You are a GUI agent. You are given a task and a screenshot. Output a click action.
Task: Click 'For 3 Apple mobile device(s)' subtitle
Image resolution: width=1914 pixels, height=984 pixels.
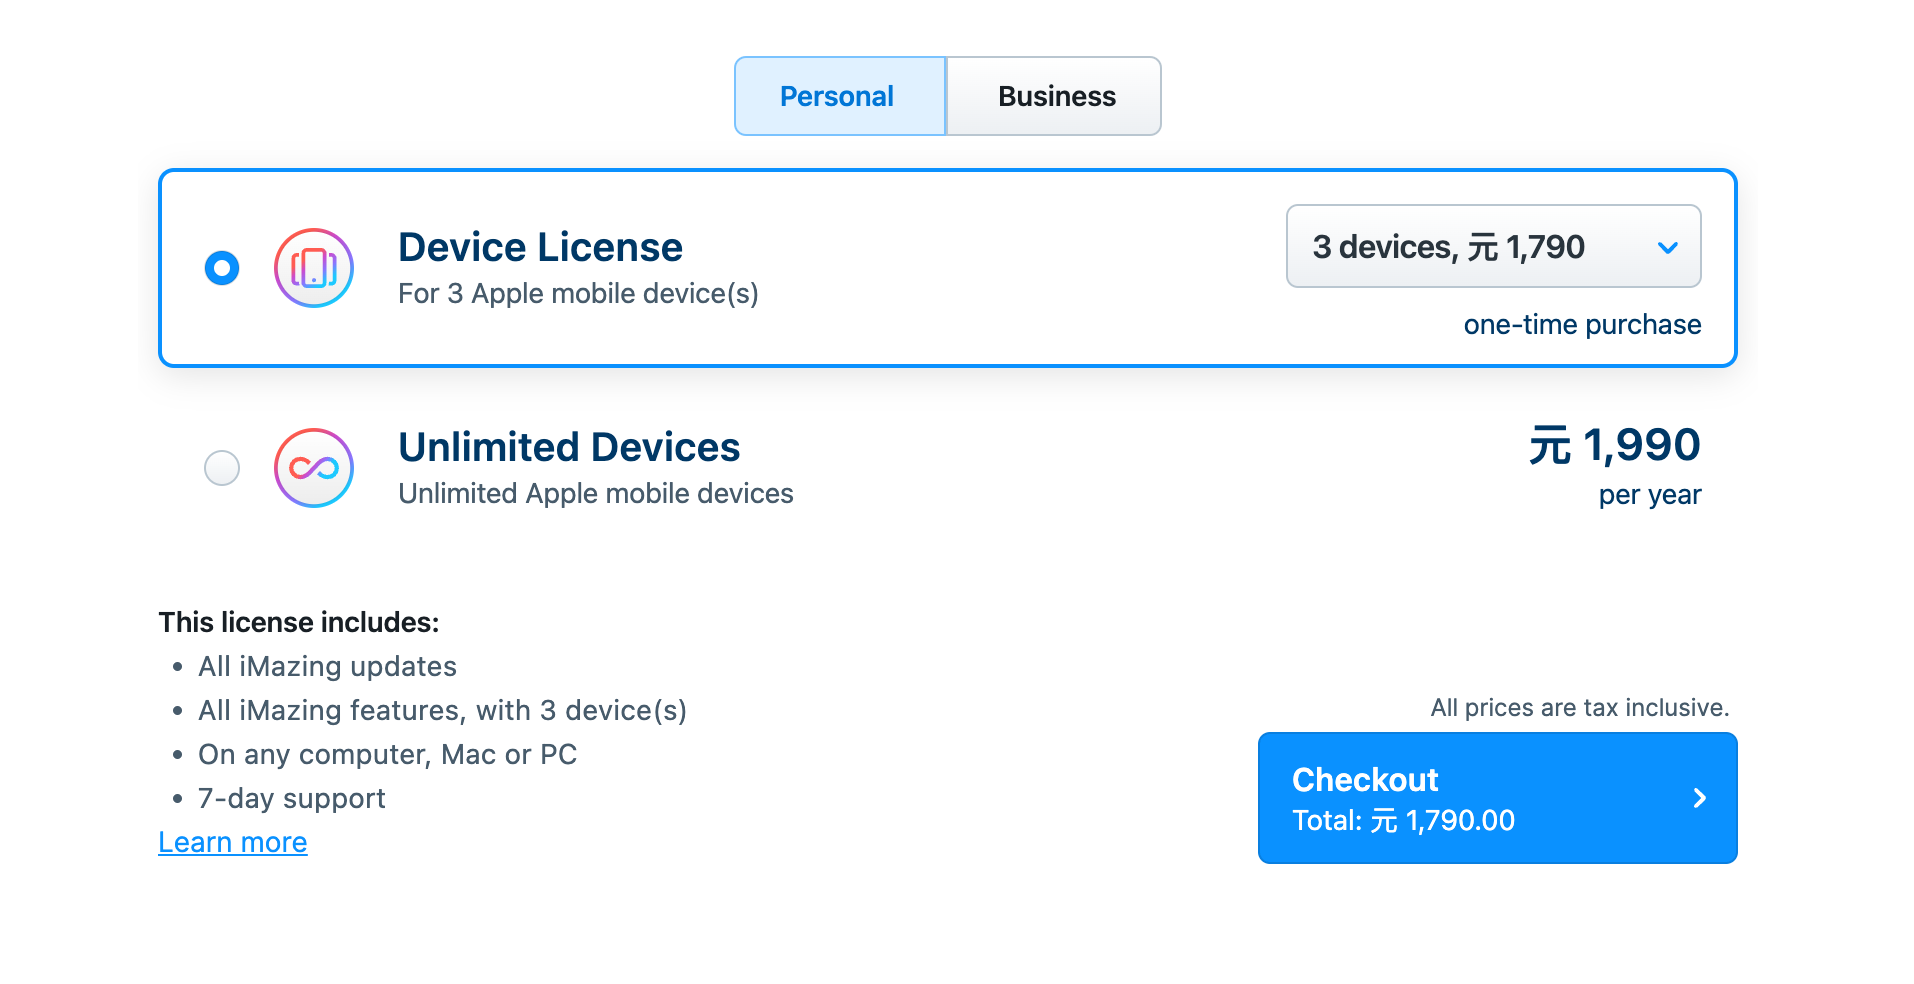point(578,294)
